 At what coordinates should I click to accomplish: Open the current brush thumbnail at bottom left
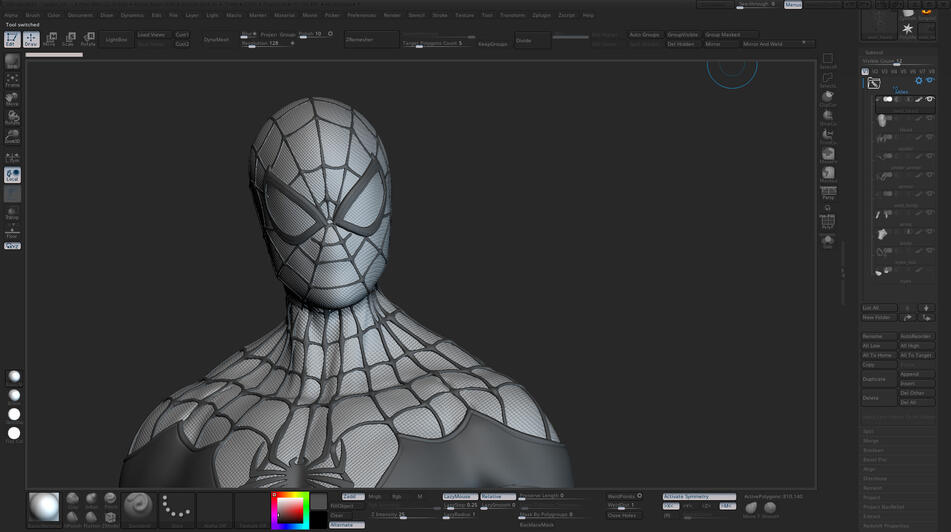[x=44, y=508]
